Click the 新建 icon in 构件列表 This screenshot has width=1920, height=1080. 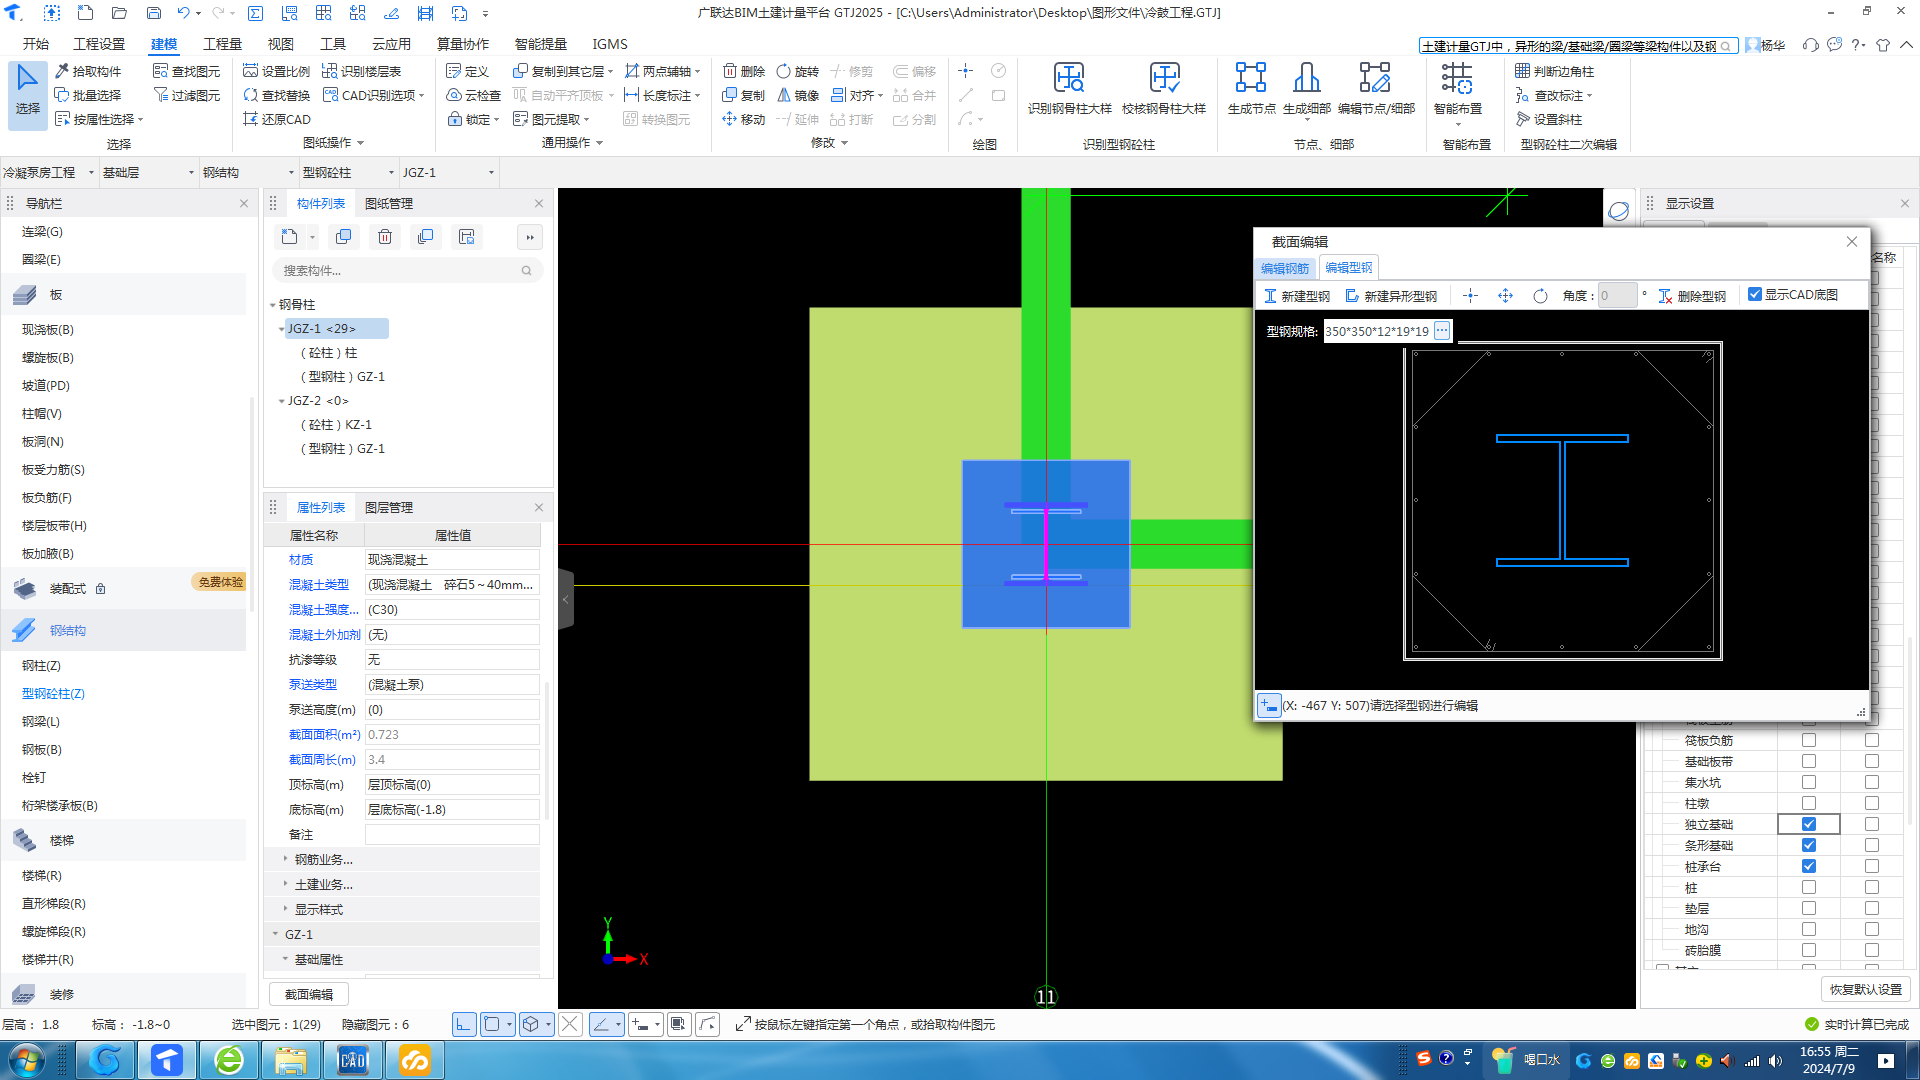290,237
